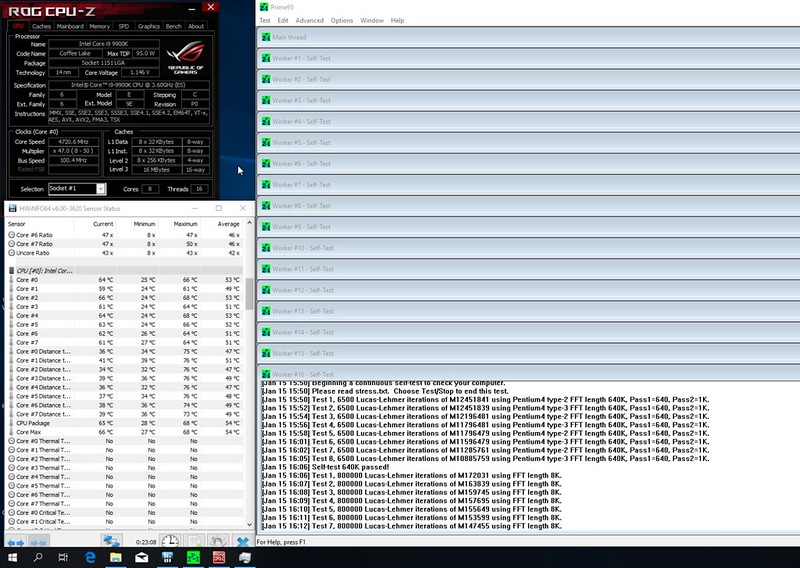Image resolution: width=800 pixels, height=568 pixels.
Task: Click Windows Start button
Action: [x=11, y=557]
